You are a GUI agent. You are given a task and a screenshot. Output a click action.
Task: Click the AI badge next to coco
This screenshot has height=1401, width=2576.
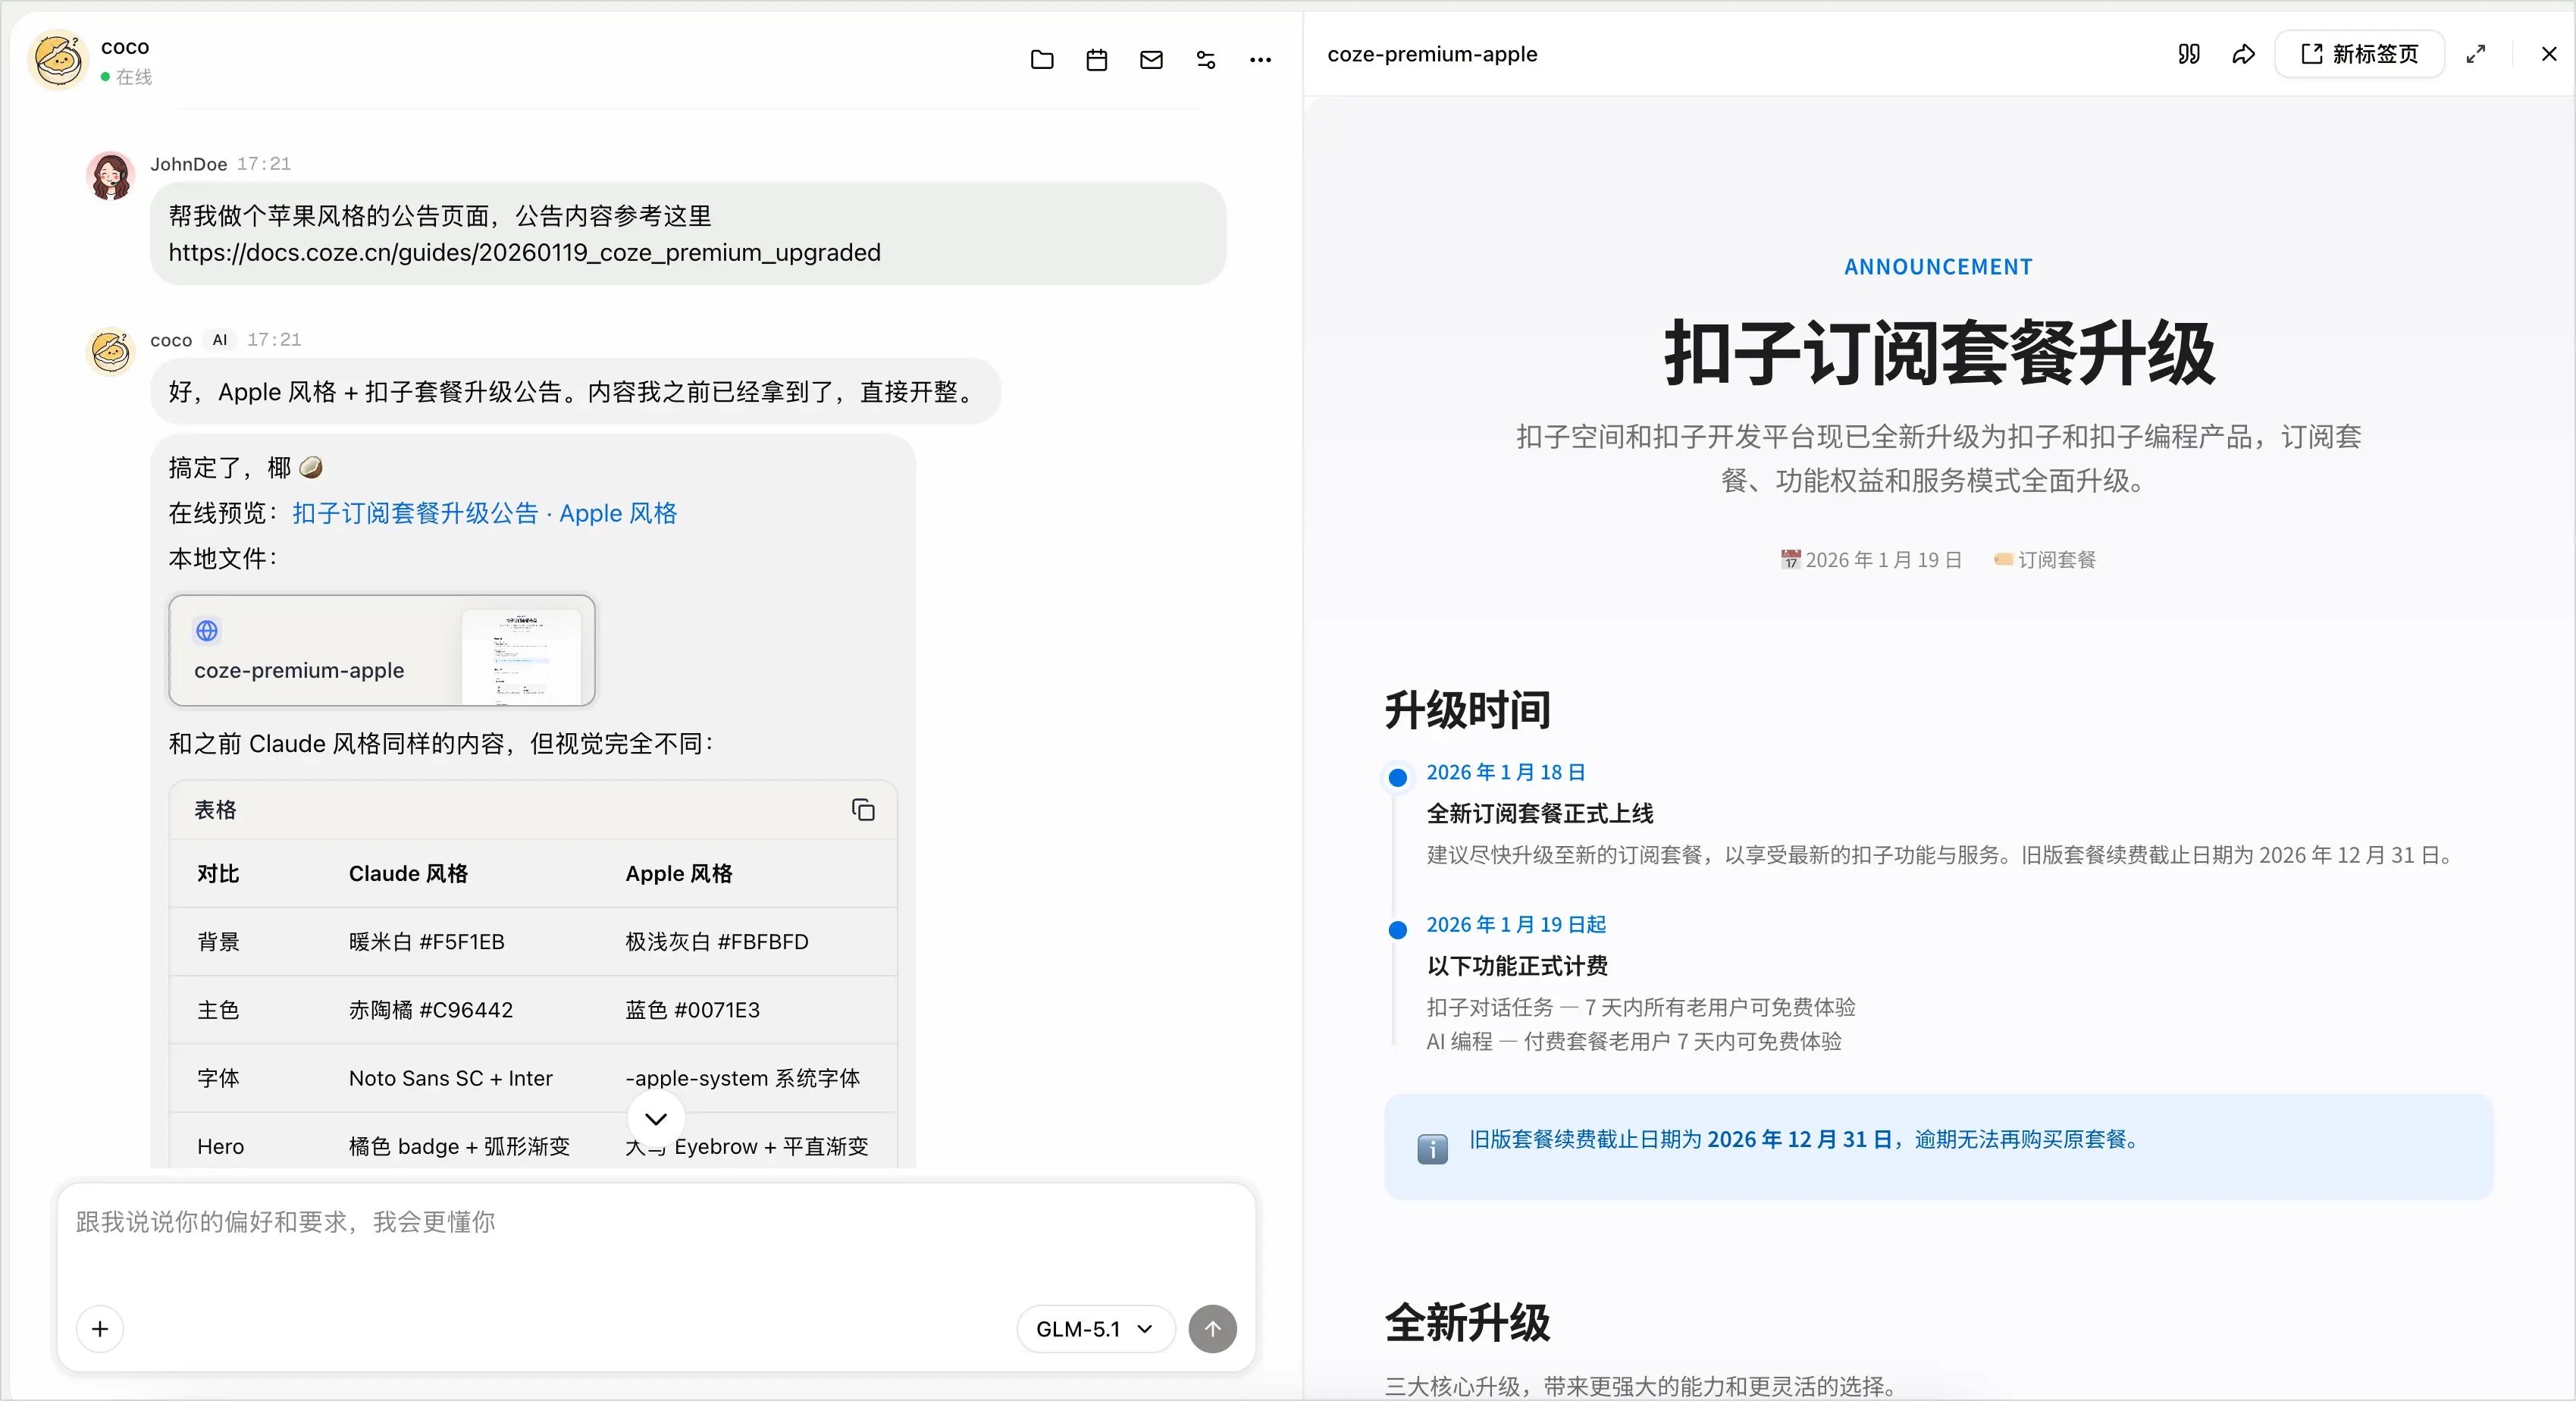coord(220,339)
